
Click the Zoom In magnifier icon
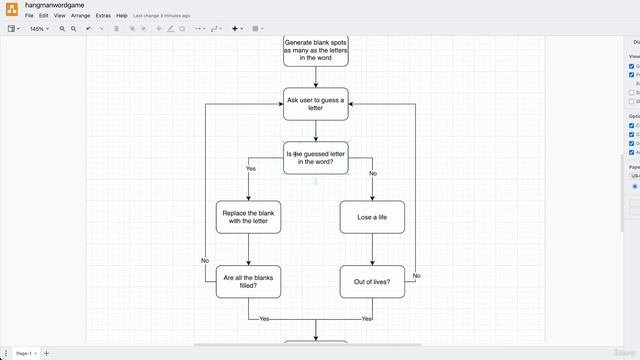62,29
